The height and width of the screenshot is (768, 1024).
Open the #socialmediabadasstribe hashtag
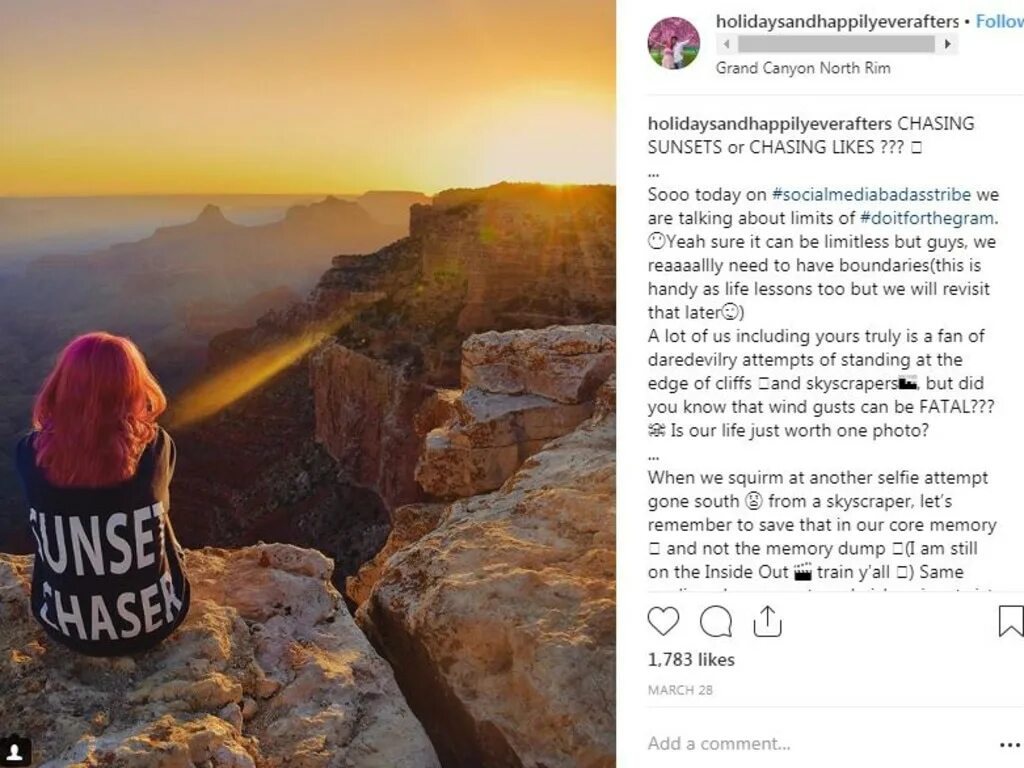(871, 195)
